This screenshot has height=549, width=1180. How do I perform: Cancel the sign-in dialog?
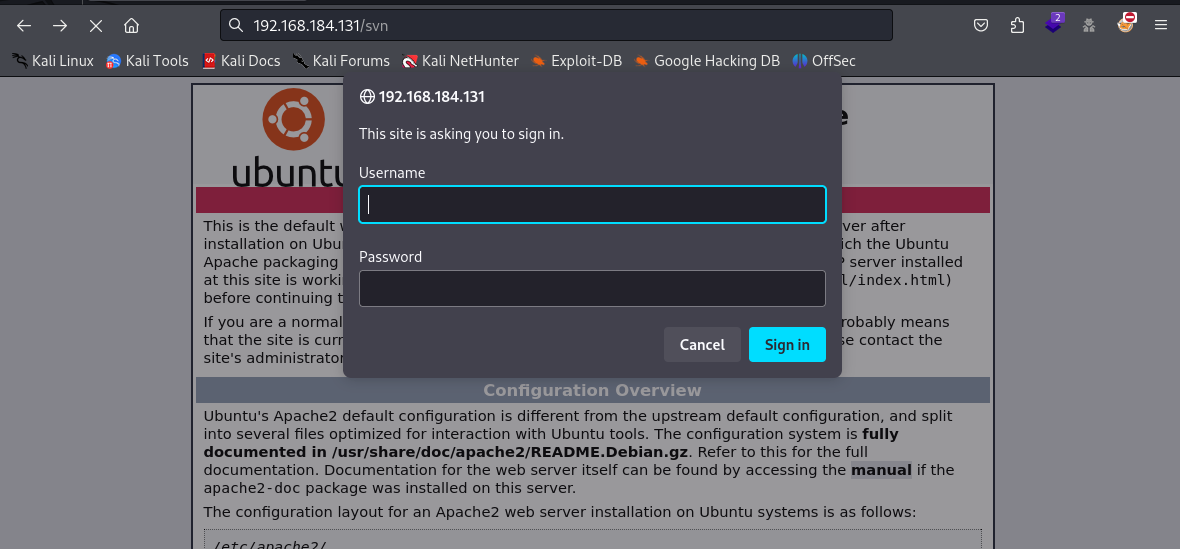702,345
